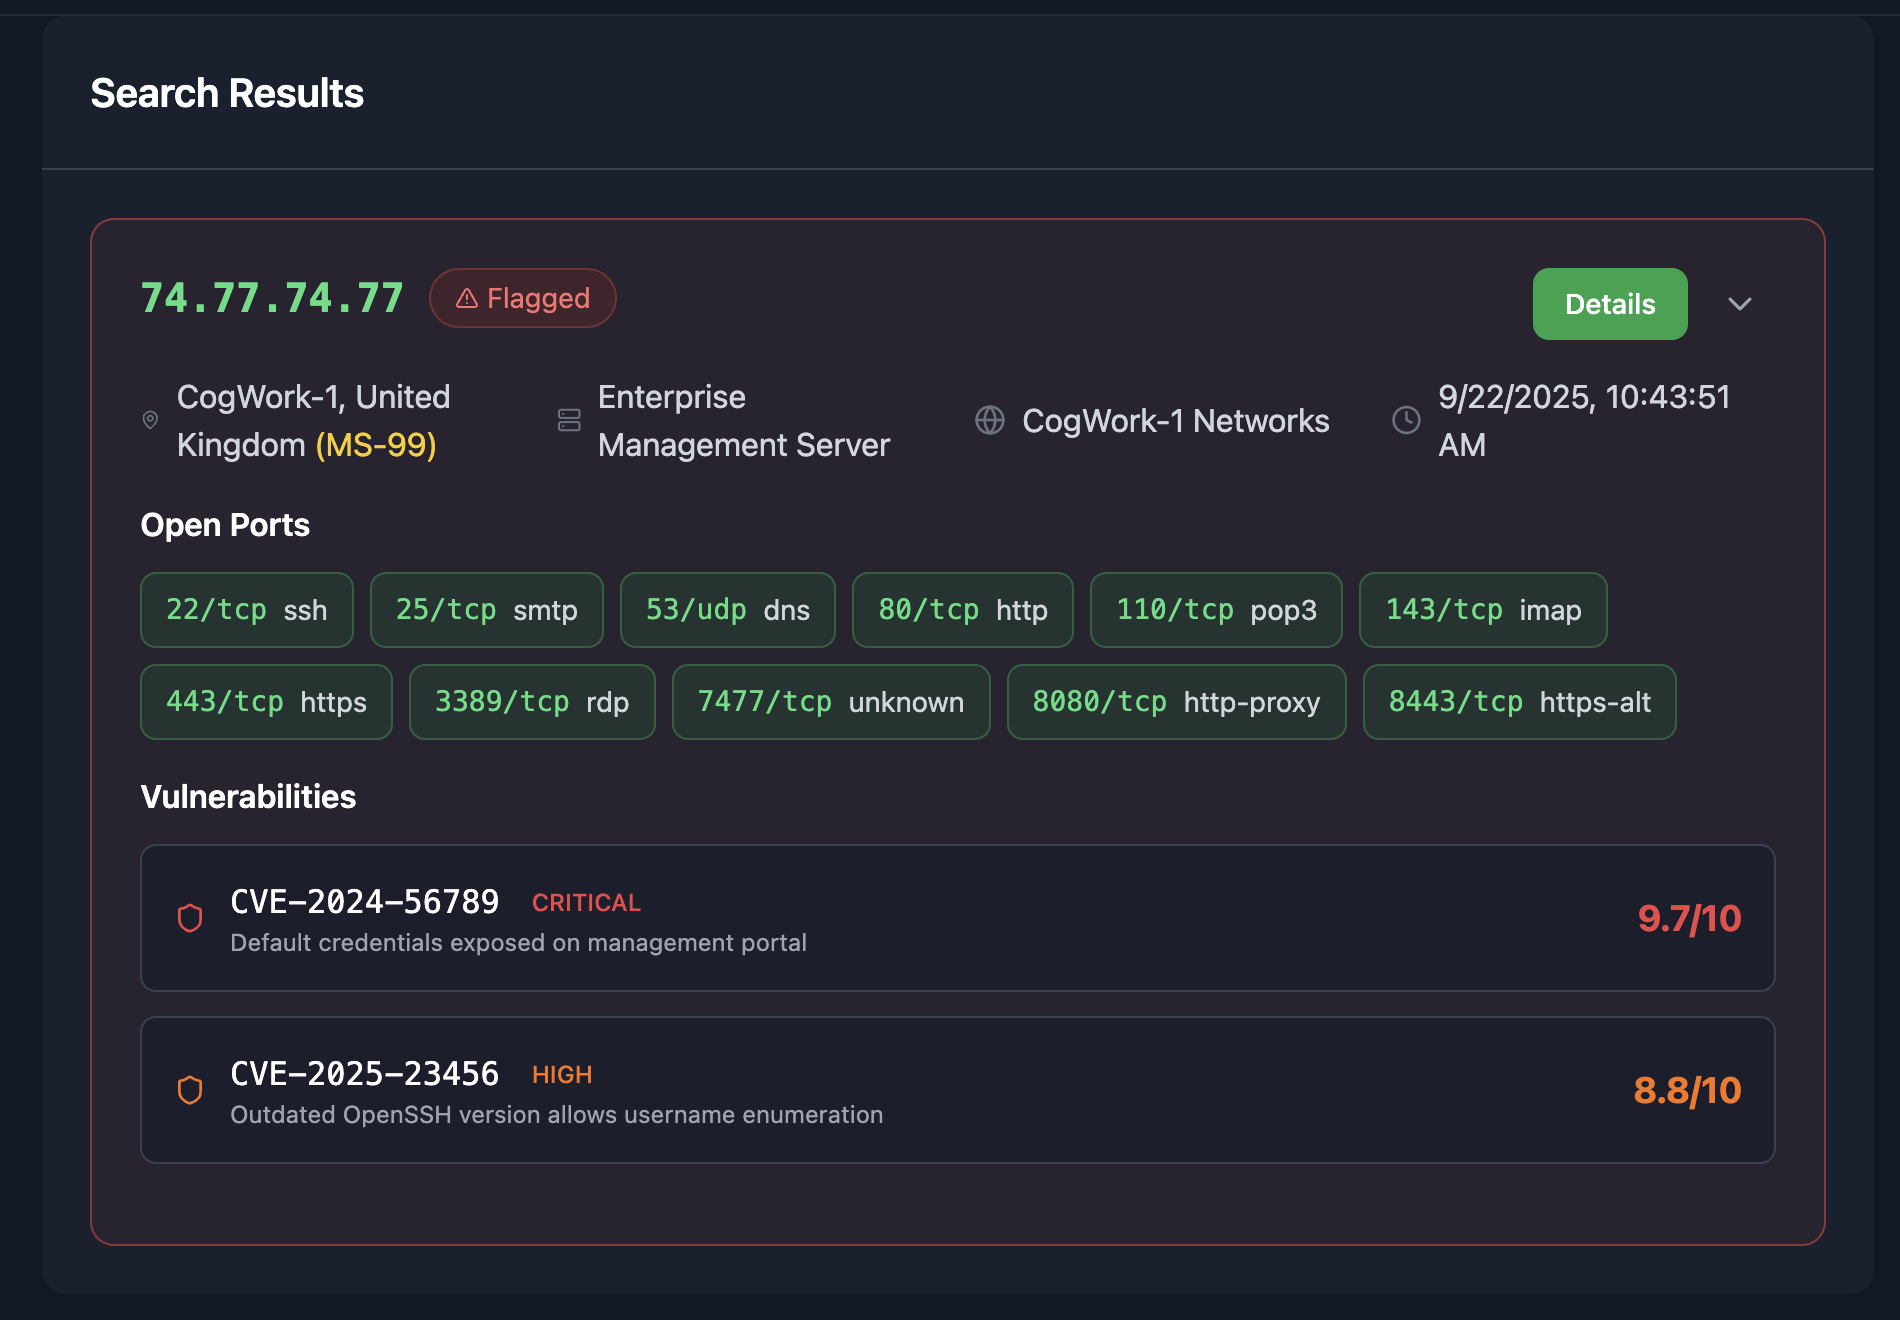Click the green IP address 74.77.74.77
This screenshot has height=1320, width=1900.
[271, 297]
